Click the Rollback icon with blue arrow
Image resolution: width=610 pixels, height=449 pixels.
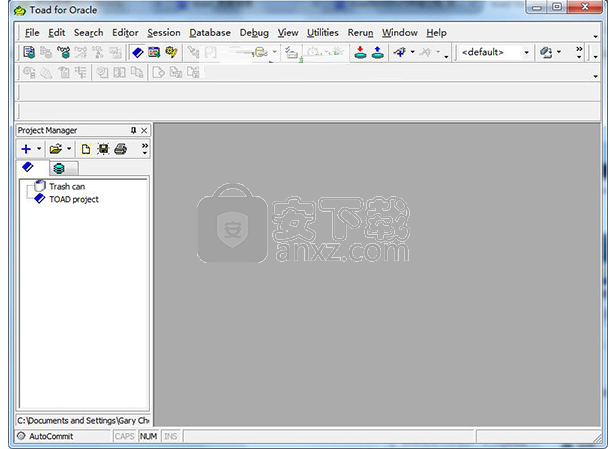tap(377, 52)
